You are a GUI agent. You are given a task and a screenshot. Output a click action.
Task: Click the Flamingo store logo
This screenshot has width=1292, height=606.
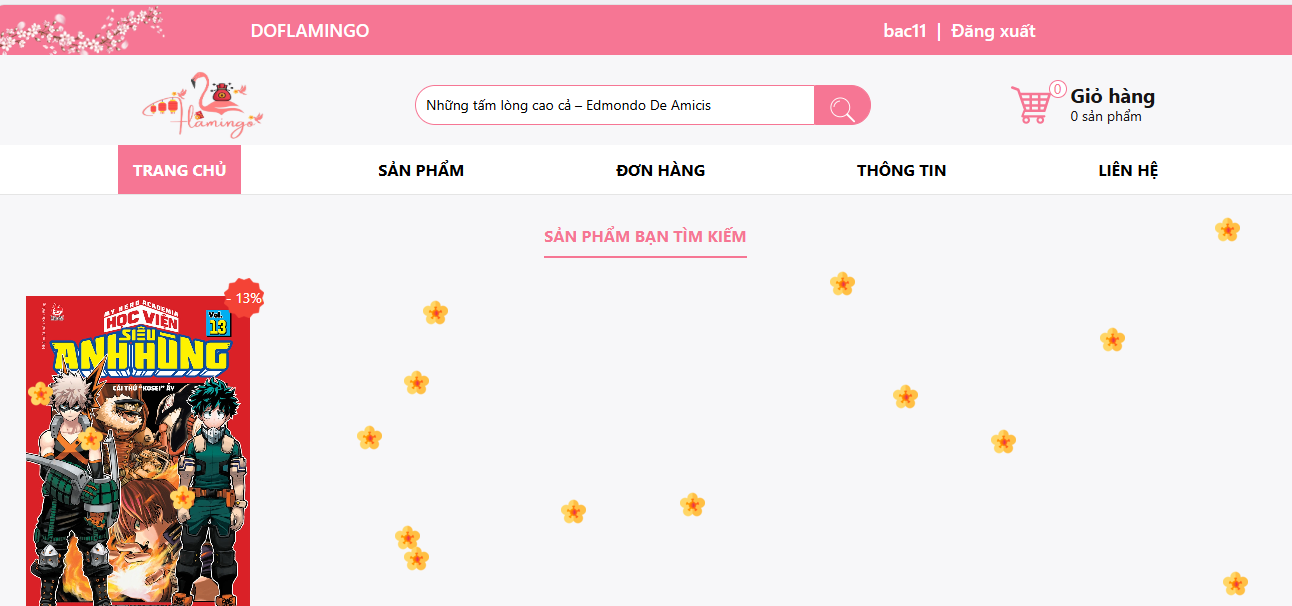pos(203,105)
